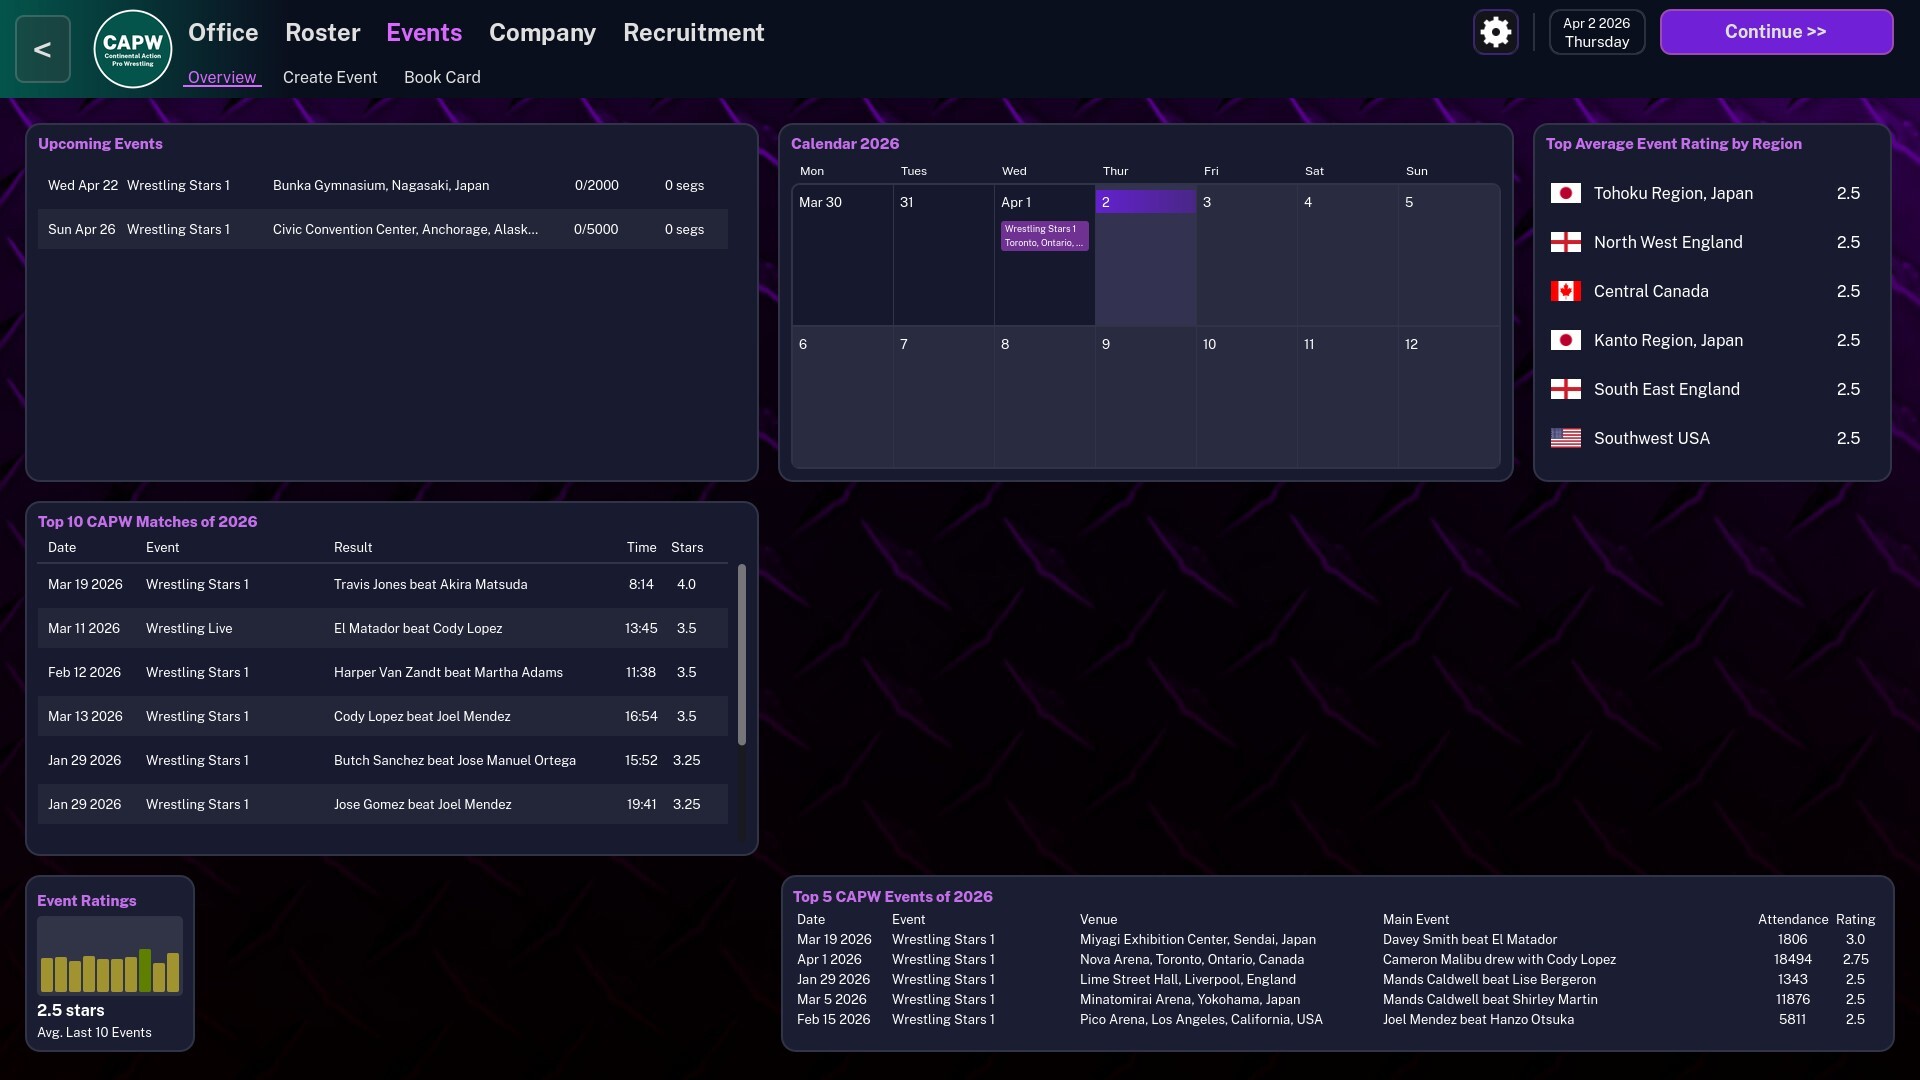
Task: Click Cameron Malibu drew with Cody Lopez
Action: click(1499, 959)
